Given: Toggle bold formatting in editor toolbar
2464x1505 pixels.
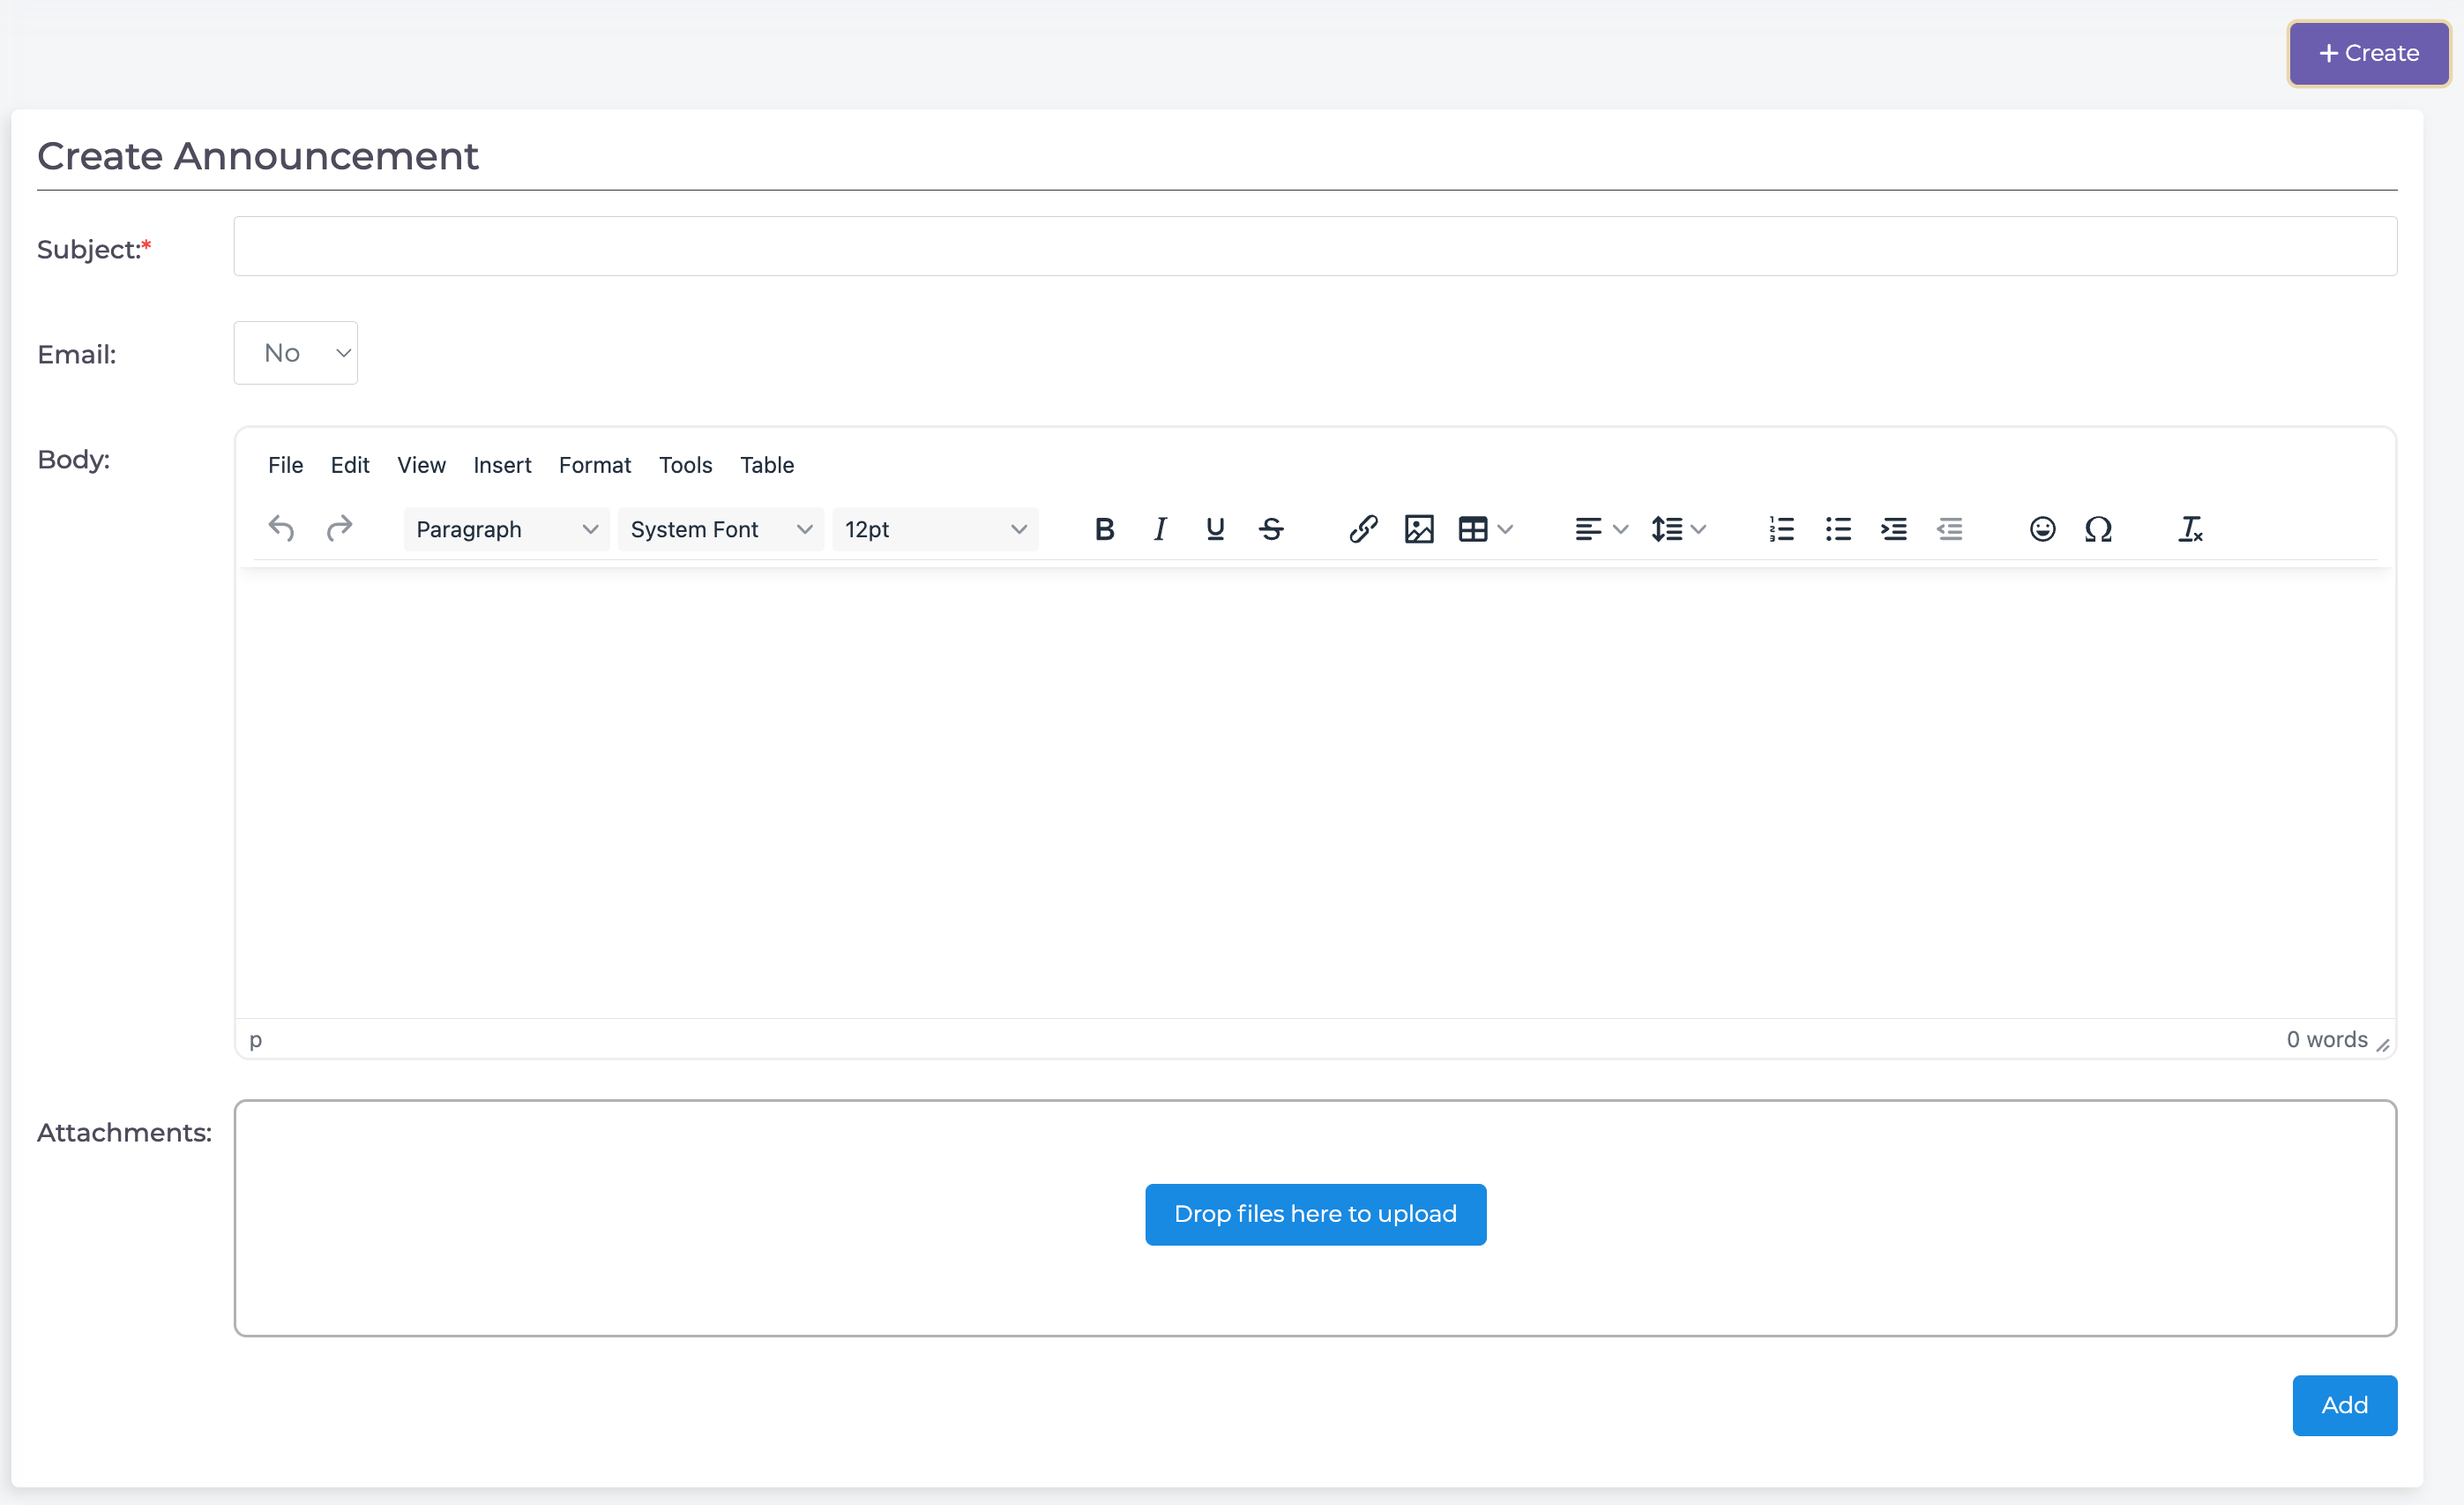Looking at the screenshot, I should [1104, 529].
